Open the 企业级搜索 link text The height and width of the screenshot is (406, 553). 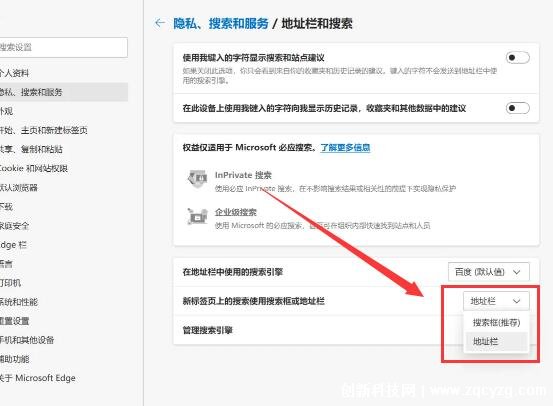coord(236,212)
